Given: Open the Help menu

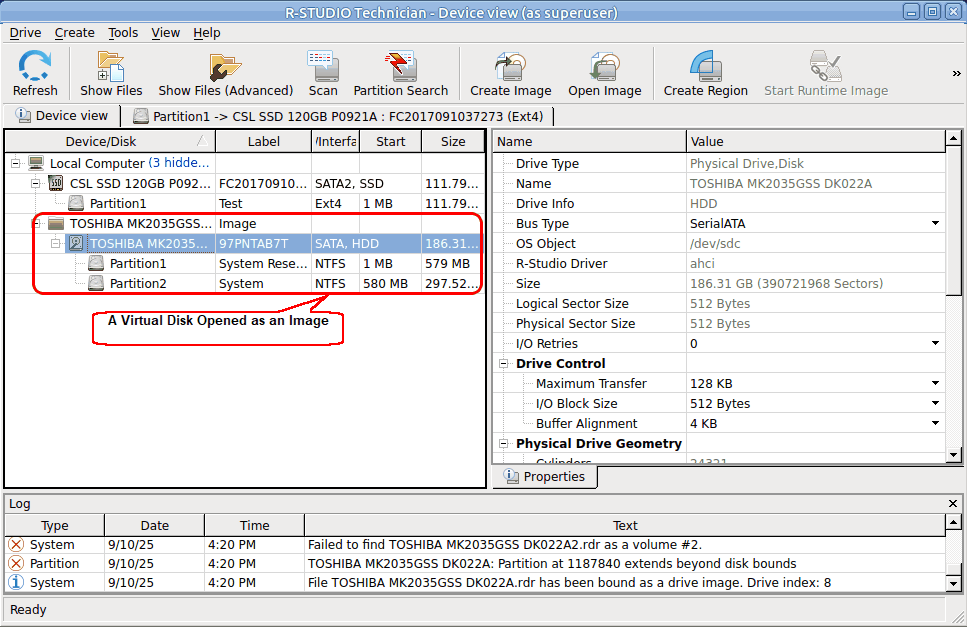Looking at the screenshot, I should point(207,33).
